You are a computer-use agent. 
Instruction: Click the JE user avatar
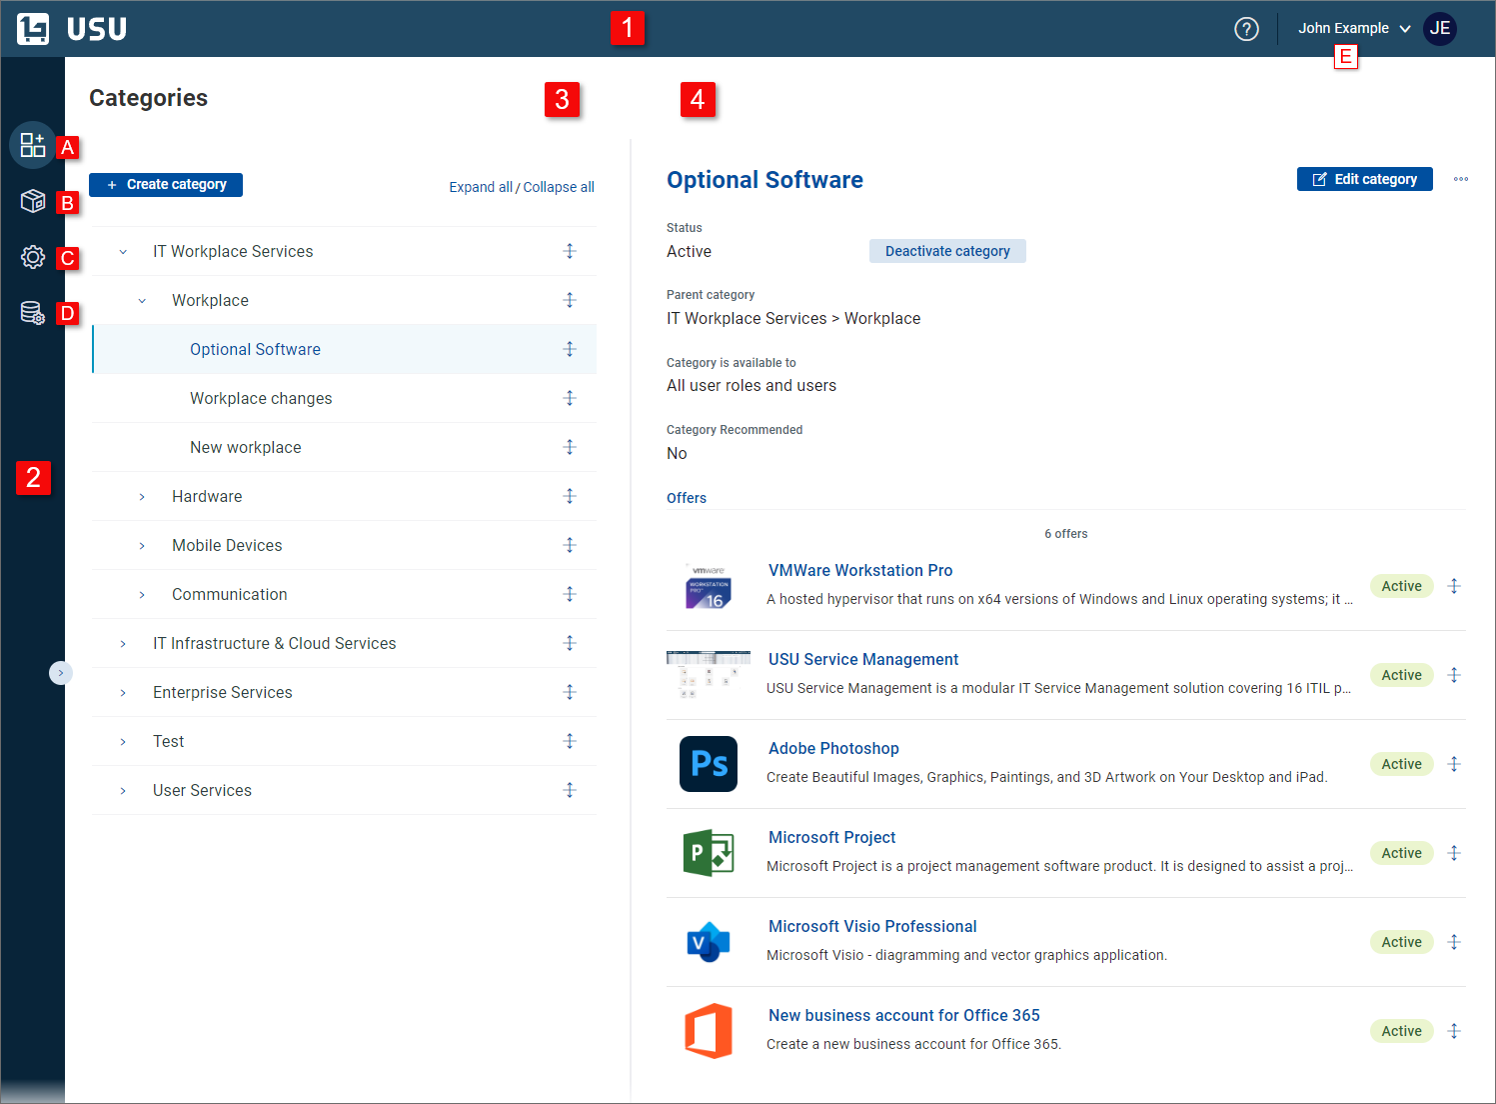pyautogui.click(x=1440, y=29)
